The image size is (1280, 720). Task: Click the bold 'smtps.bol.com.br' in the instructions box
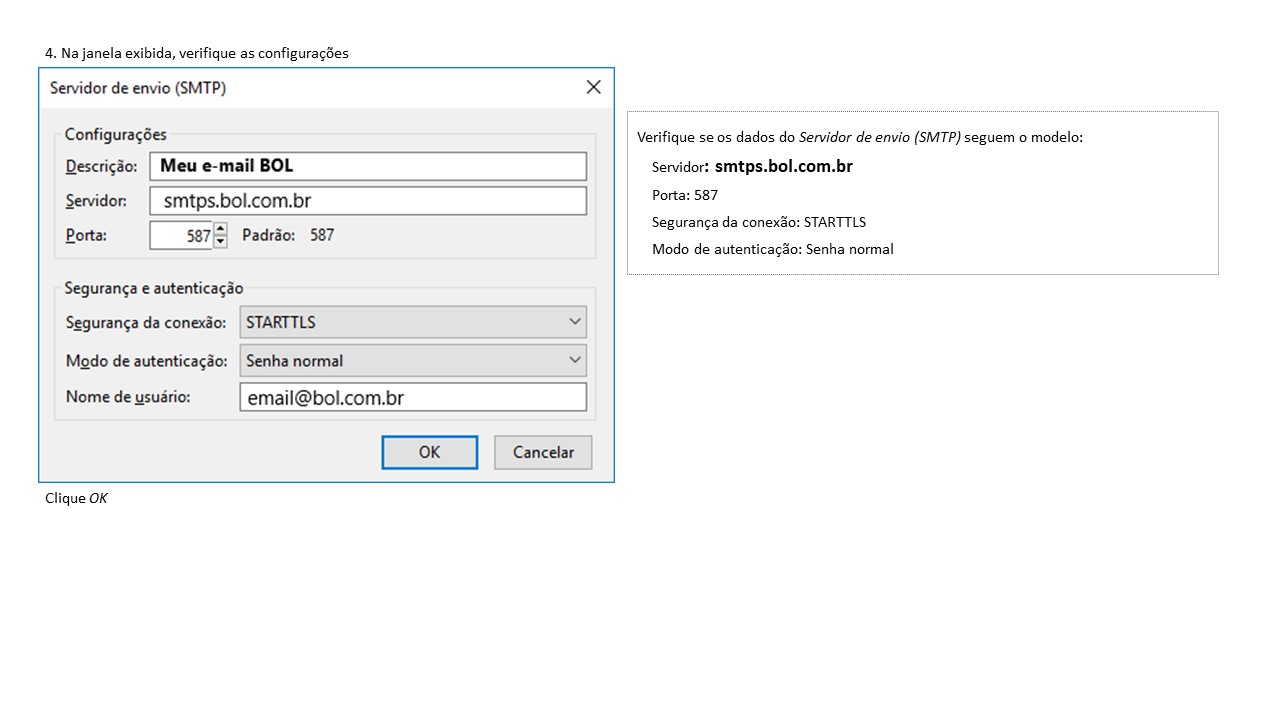pos(784,167)
